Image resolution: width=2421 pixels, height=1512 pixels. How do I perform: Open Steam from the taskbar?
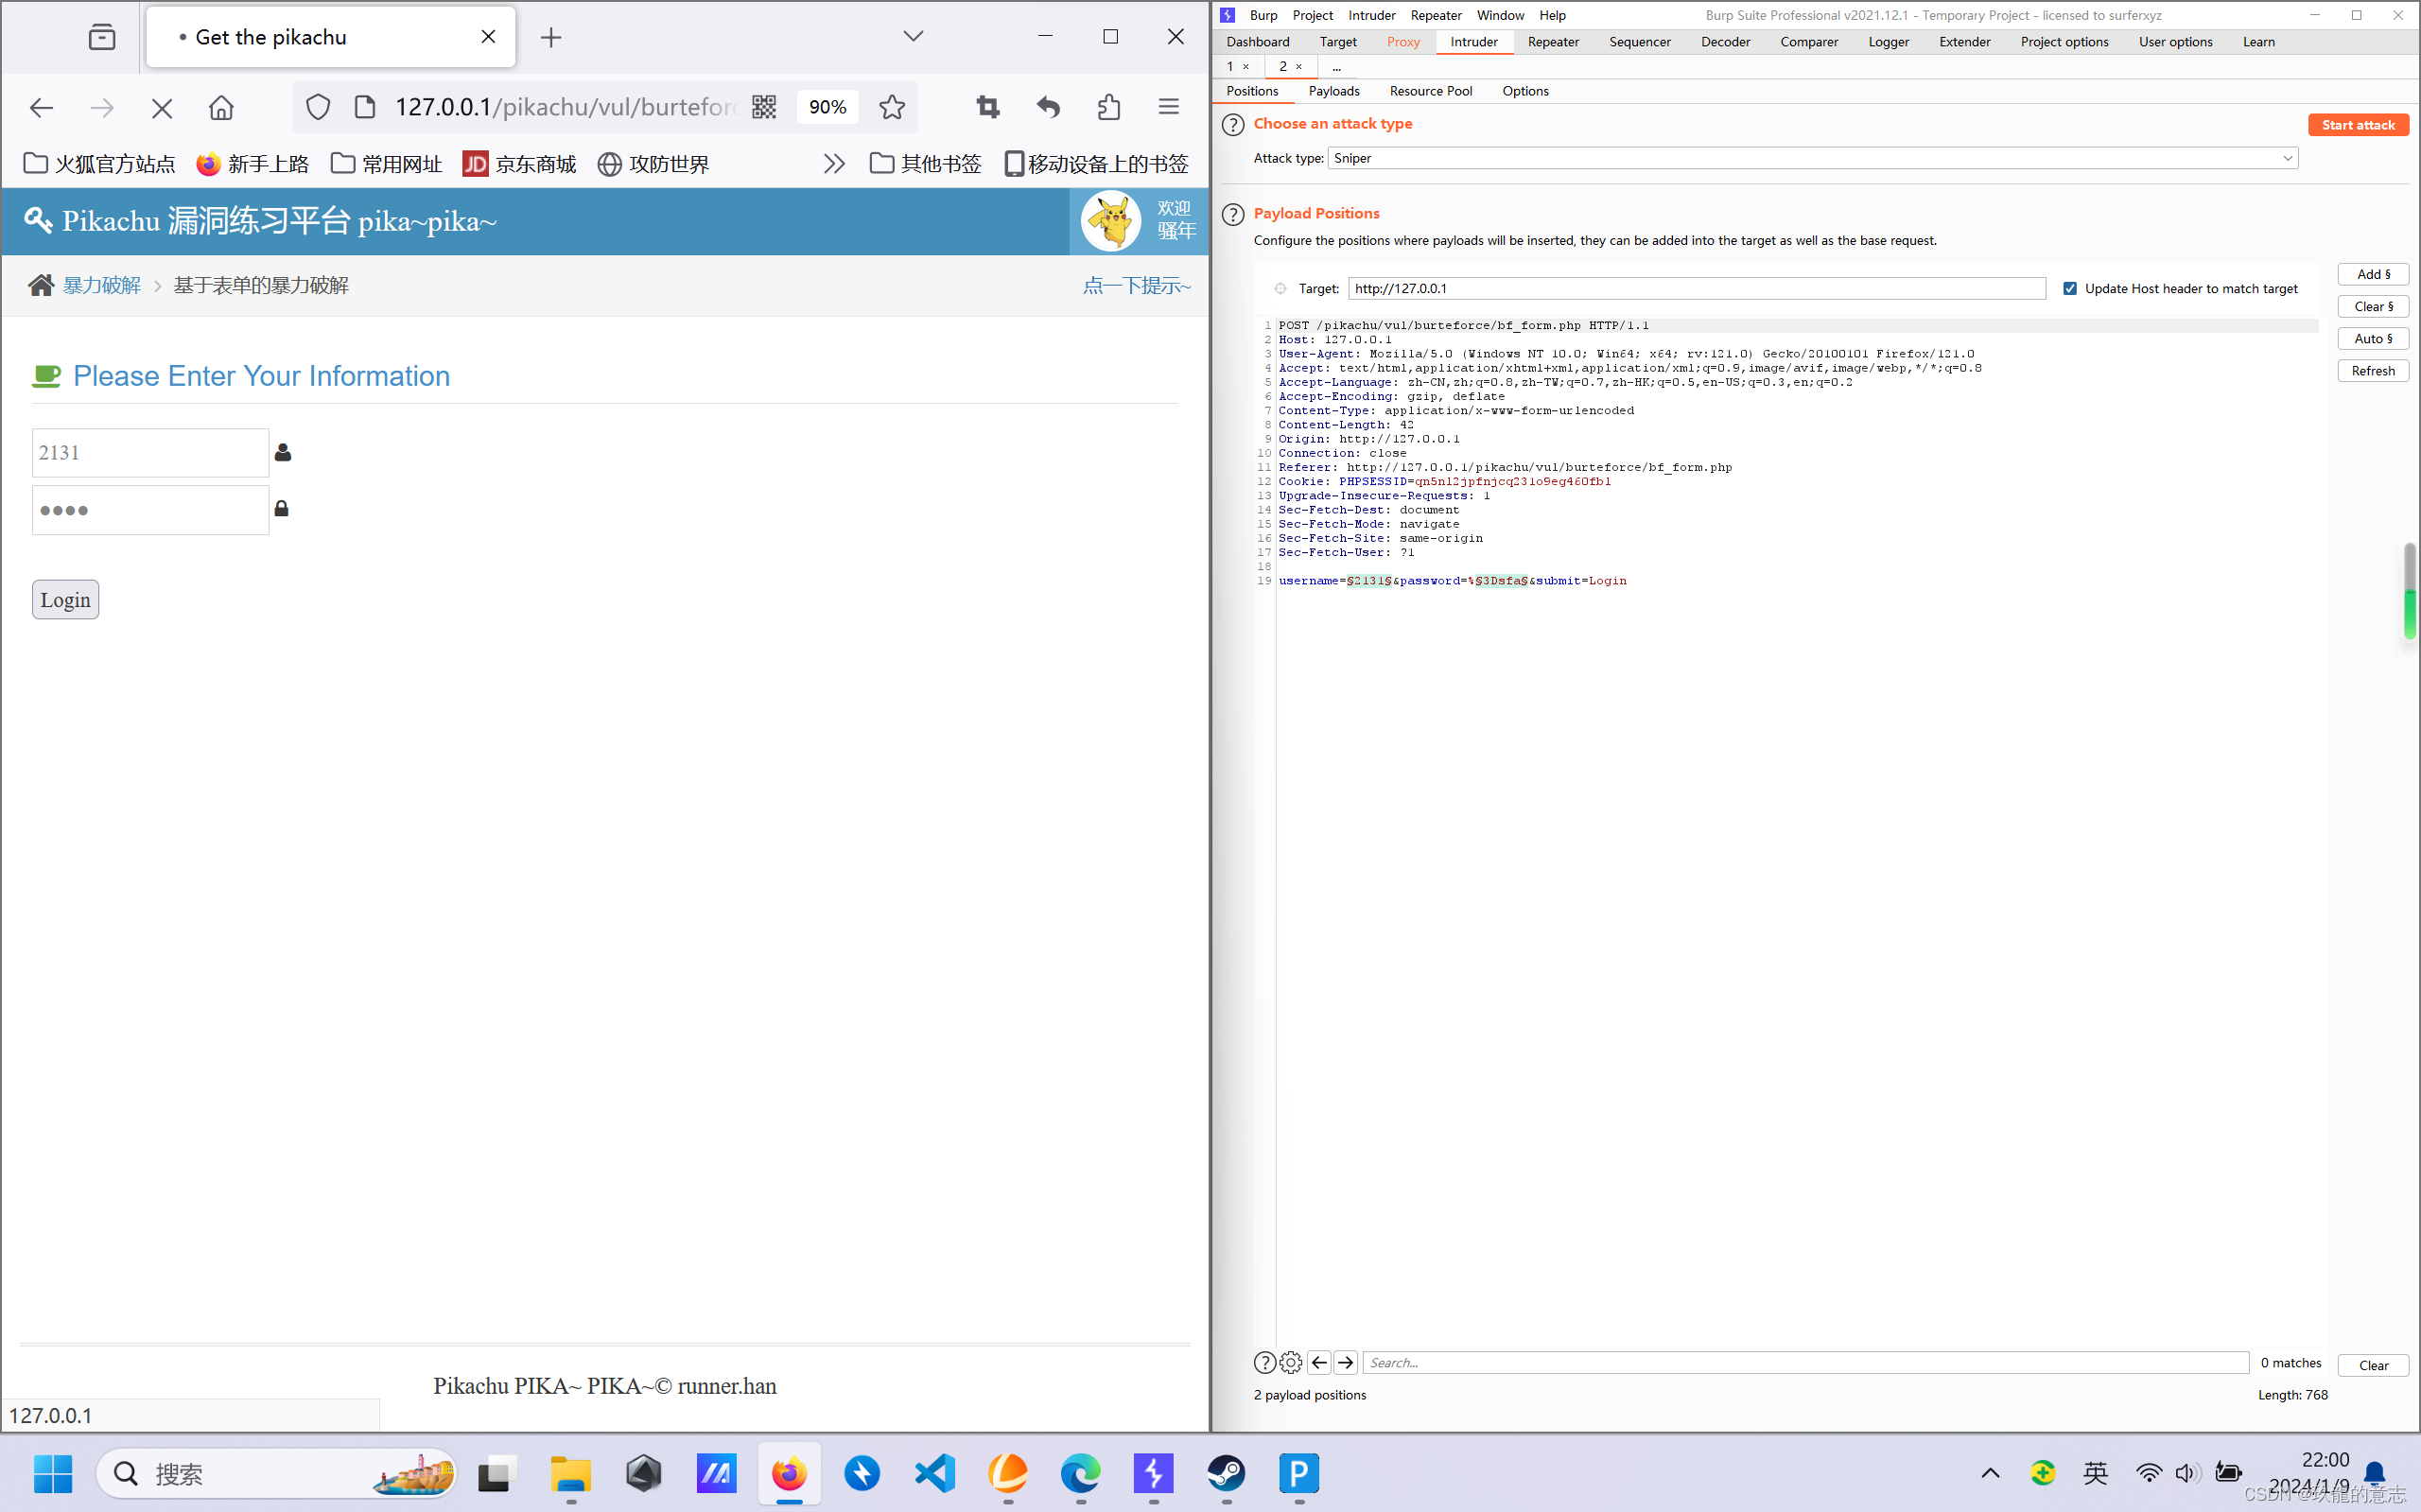(x=1226, y=1473)
